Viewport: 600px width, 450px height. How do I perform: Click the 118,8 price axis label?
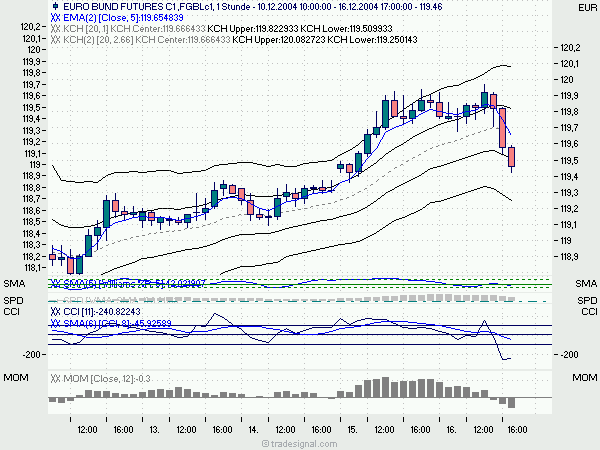point(32,188)
